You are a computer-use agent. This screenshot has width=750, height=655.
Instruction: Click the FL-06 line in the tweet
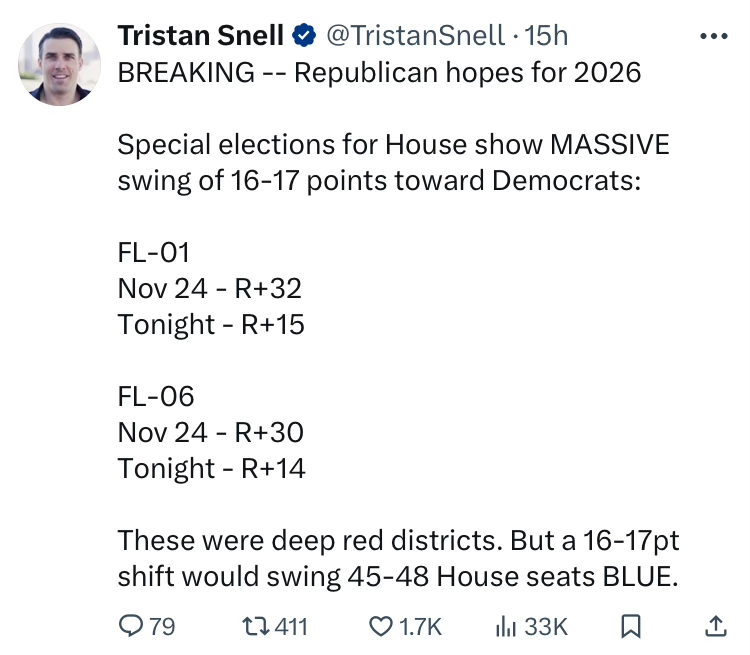tap(156, 396)
